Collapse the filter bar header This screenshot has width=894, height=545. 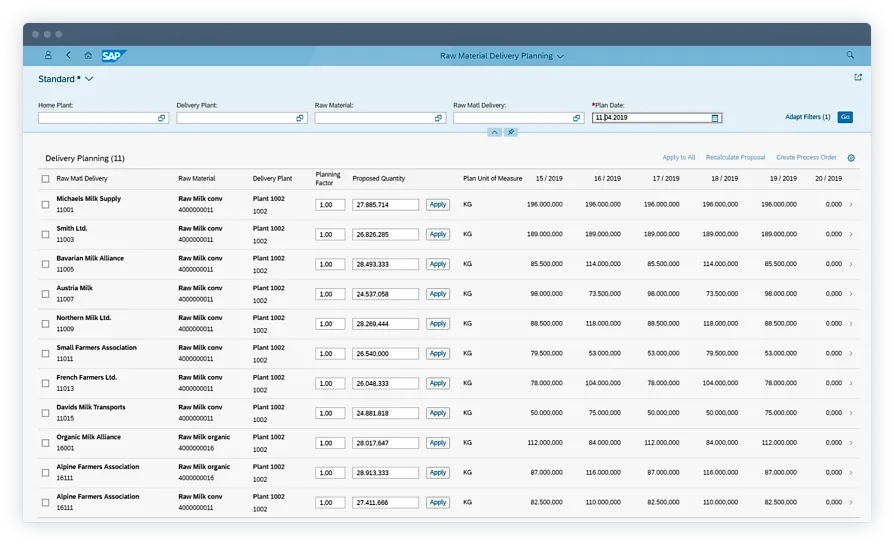(x=493, y=132)
